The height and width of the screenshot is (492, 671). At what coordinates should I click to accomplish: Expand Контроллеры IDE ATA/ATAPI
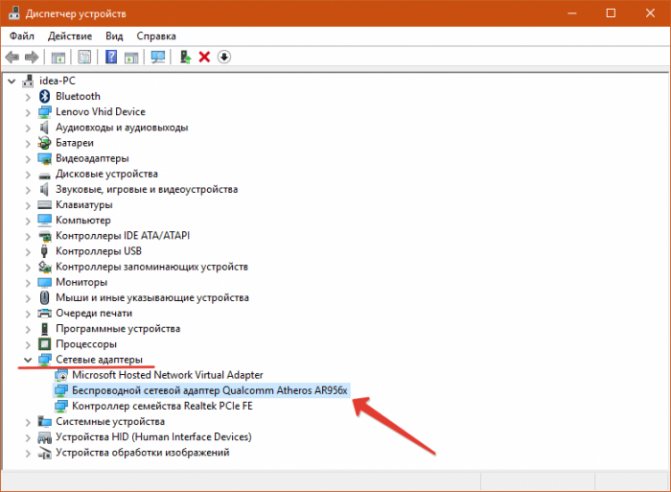[28, 237]
